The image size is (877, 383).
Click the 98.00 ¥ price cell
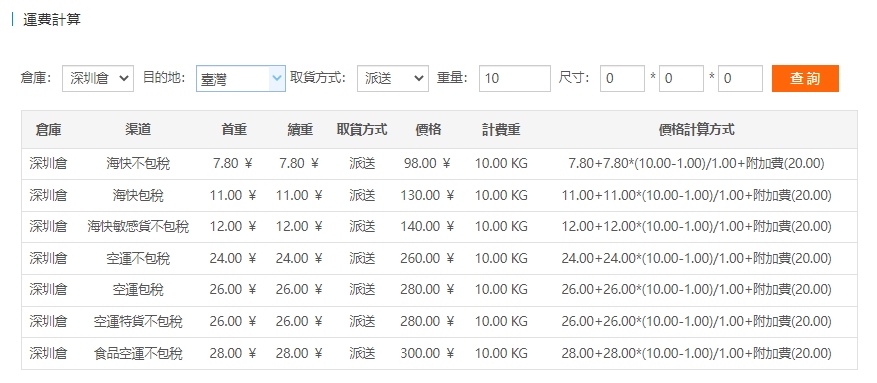click(x=427, y=164)
